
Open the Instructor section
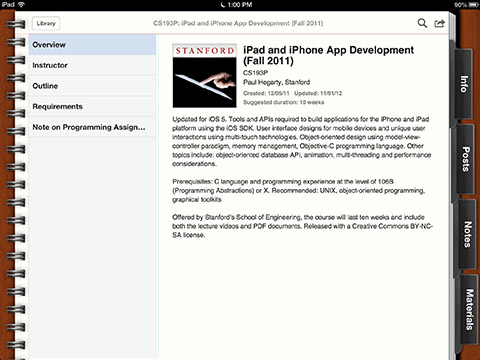92,65
